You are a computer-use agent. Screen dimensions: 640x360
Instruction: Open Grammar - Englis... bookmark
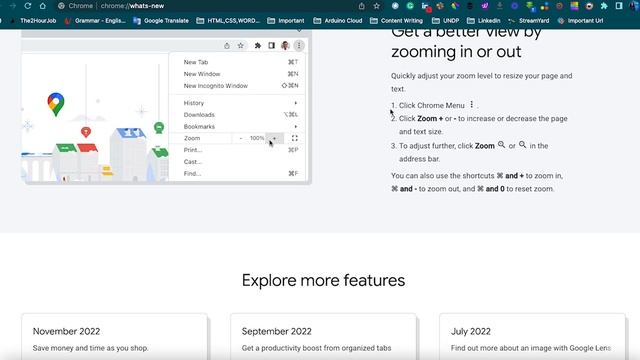95,20
